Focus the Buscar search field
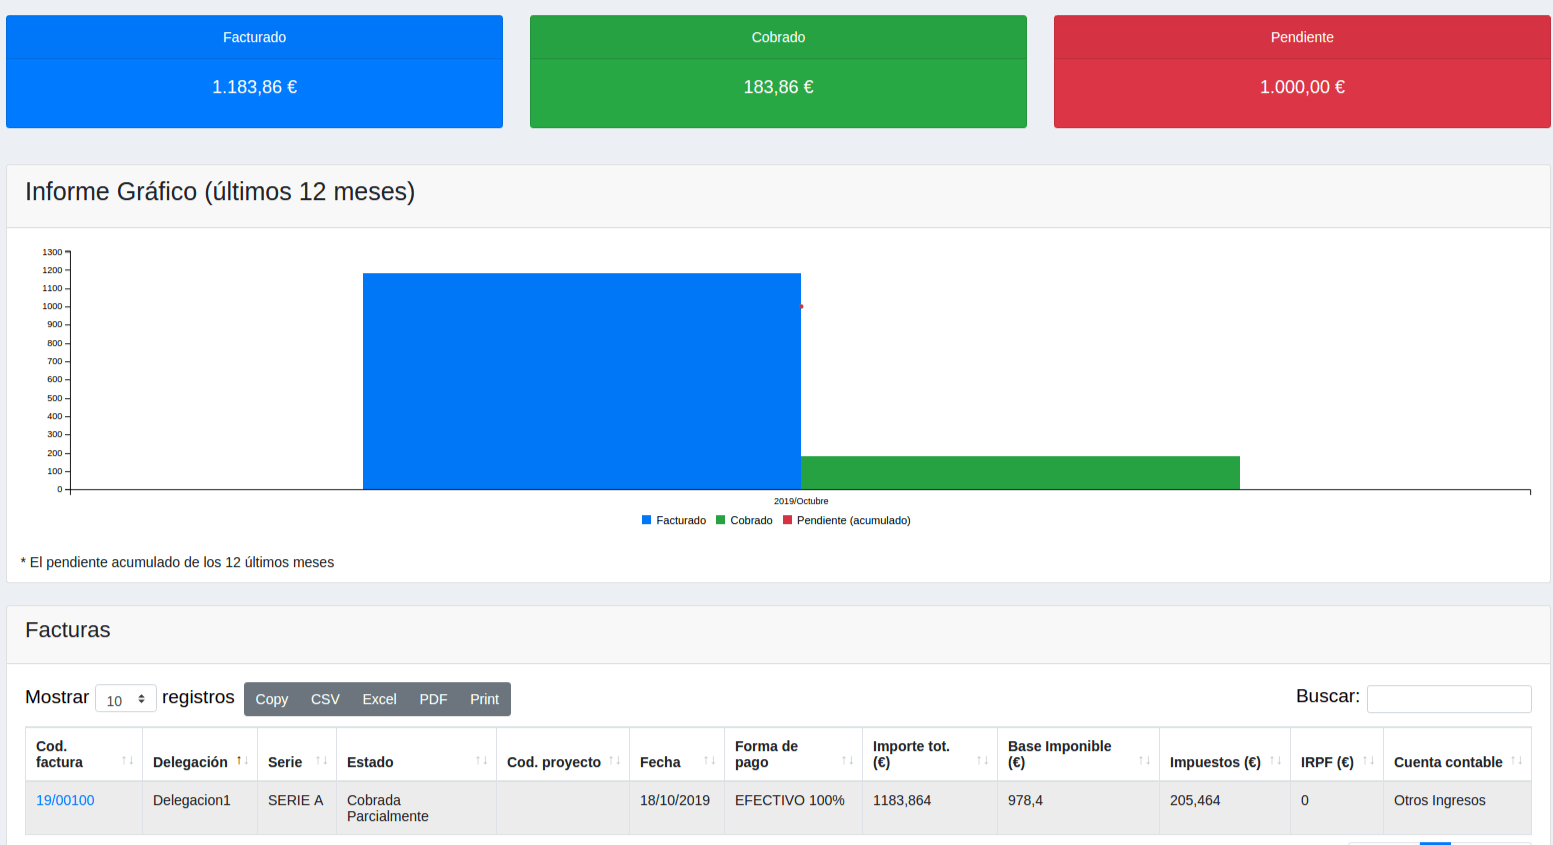This screenshot has width=1553, height=845. [1449, 698]
